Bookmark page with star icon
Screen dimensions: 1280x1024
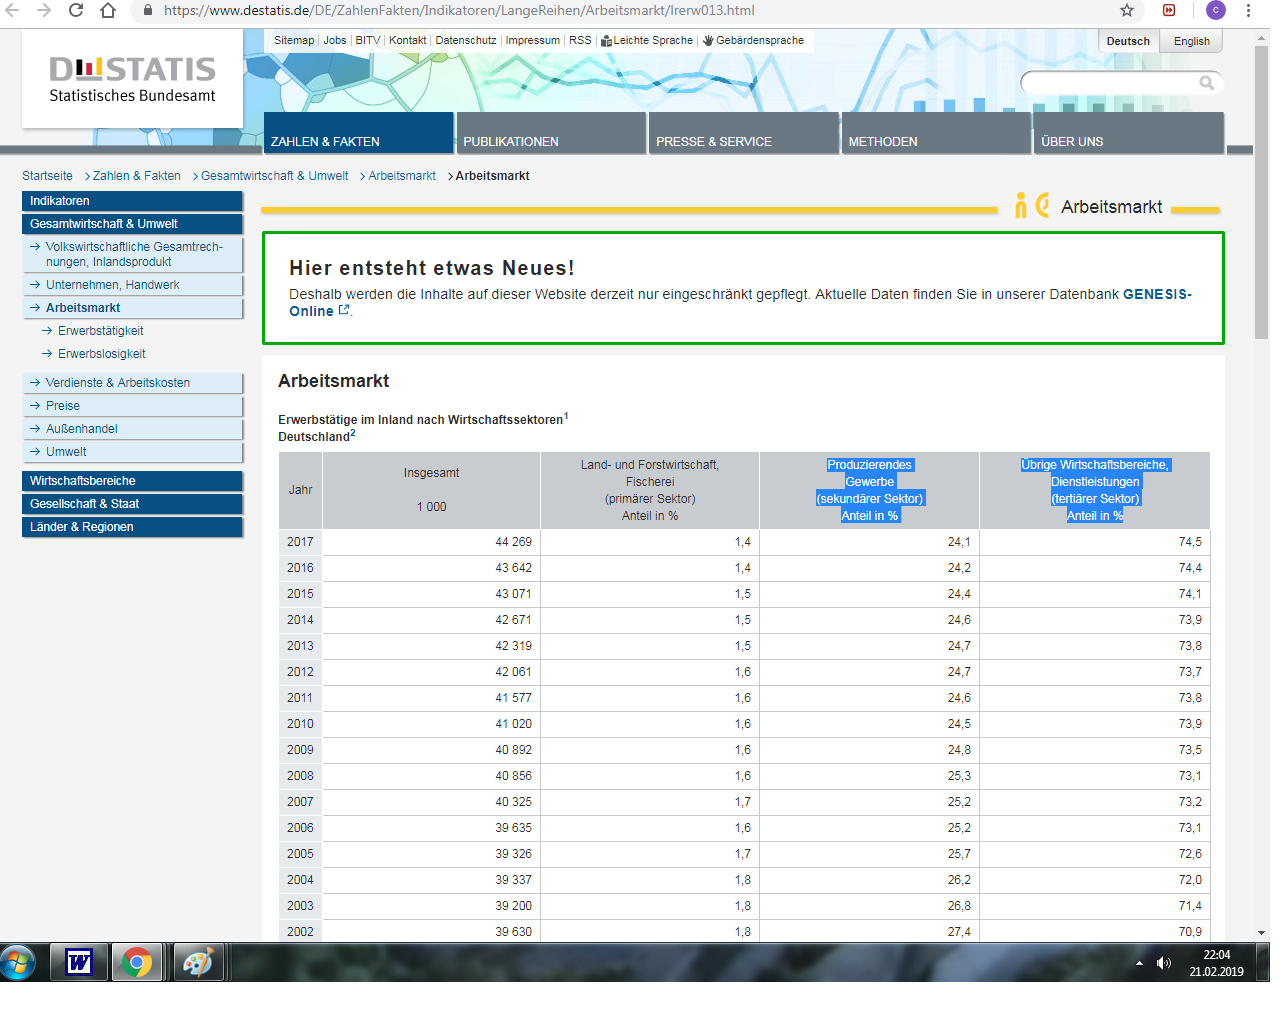[1127, 10]
